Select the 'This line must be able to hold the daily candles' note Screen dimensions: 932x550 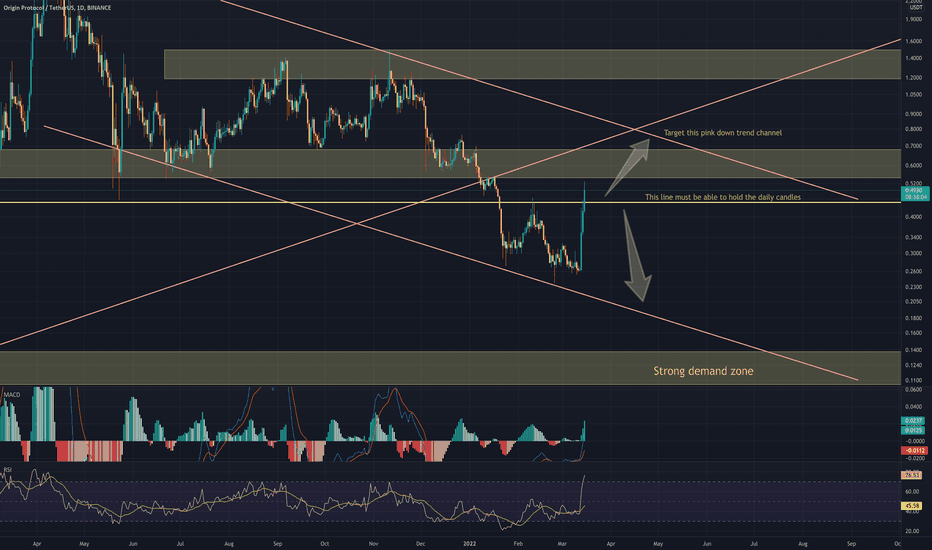723,197
